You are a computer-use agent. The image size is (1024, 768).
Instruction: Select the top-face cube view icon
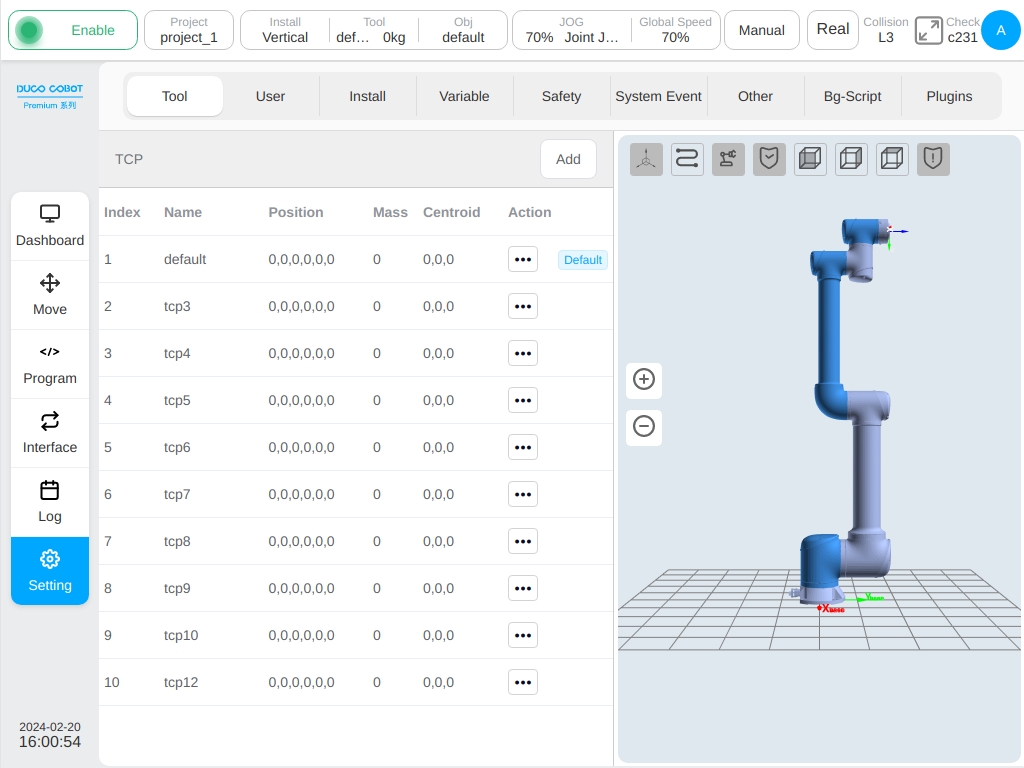(x=892, y=159)
